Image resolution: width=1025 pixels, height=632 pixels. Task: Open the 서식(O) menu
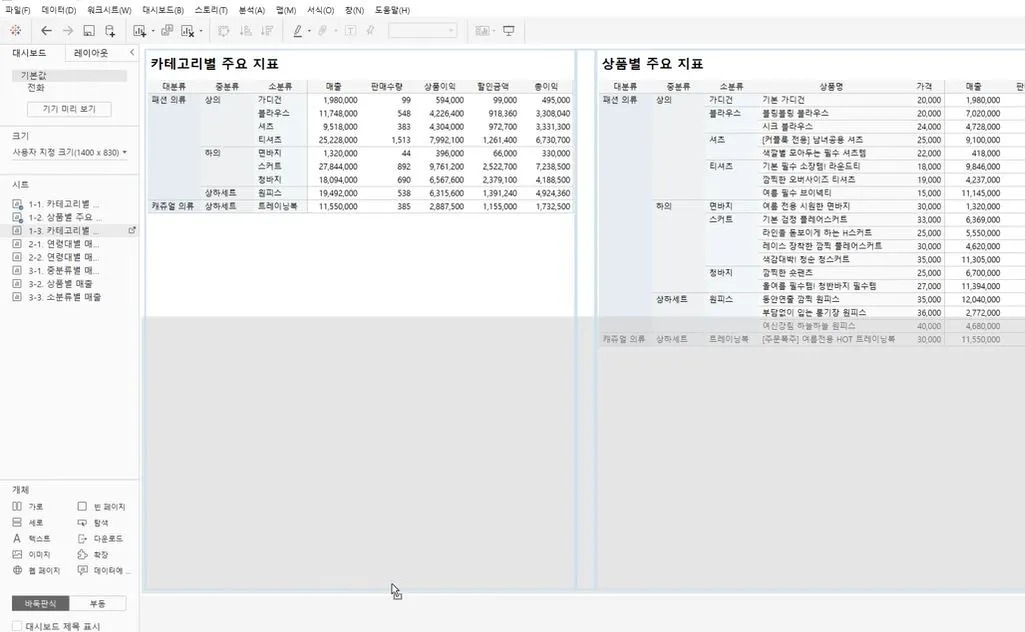point(320,10)
